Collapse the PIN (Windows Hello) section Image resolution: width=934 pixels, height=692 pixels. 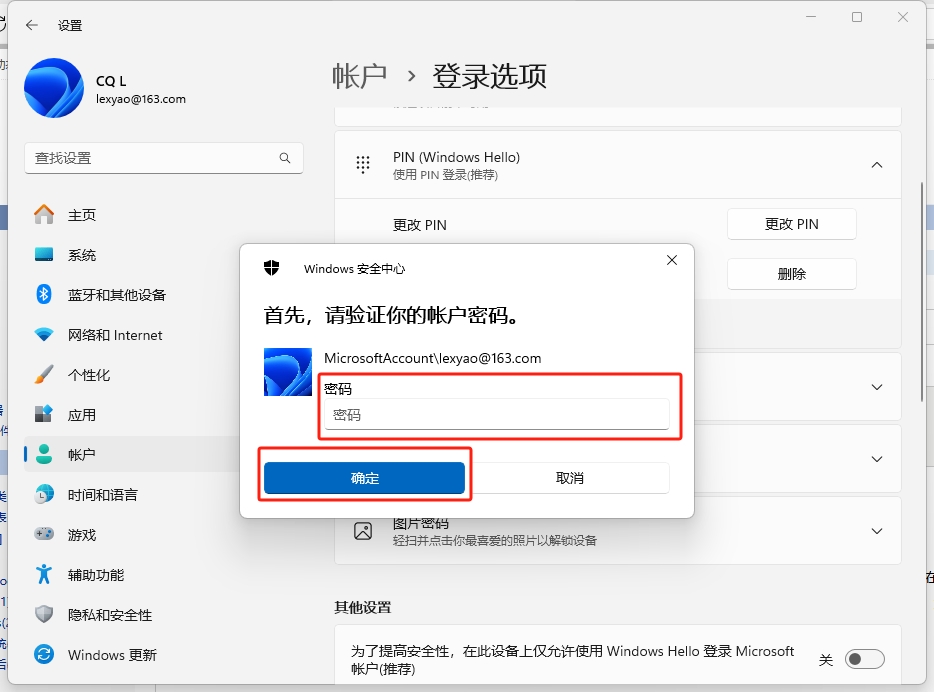coord(877,164)
